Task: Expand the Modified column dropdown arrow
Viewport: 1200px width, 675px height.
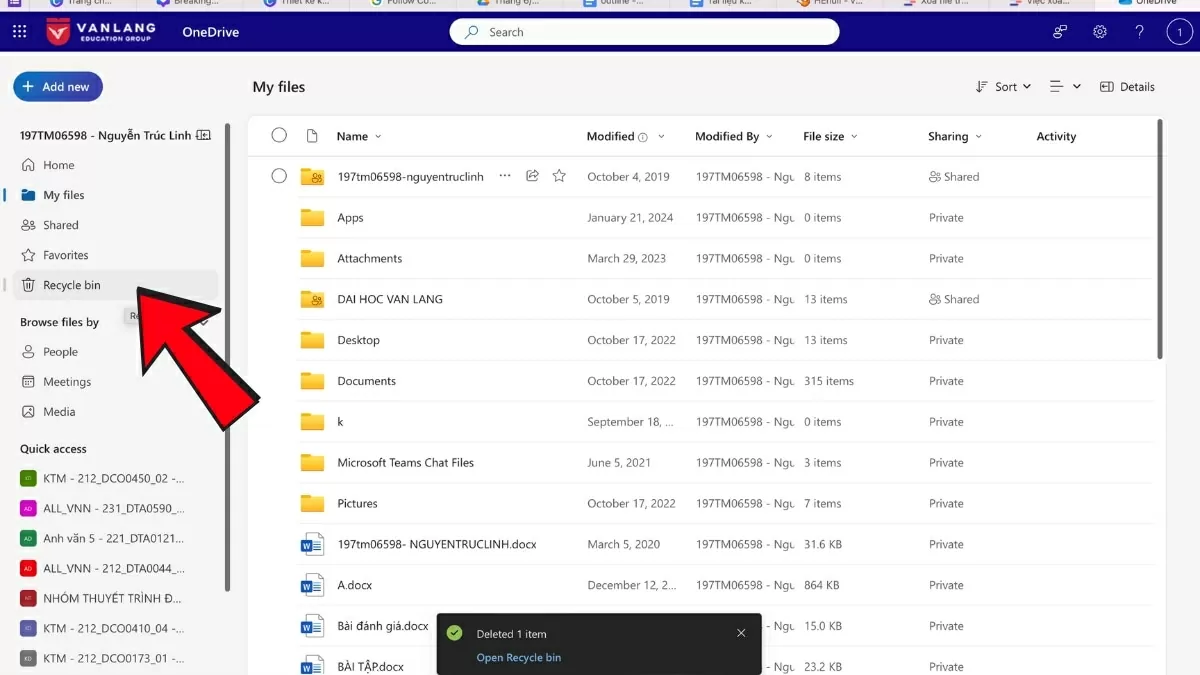Action: click(659, 136)
